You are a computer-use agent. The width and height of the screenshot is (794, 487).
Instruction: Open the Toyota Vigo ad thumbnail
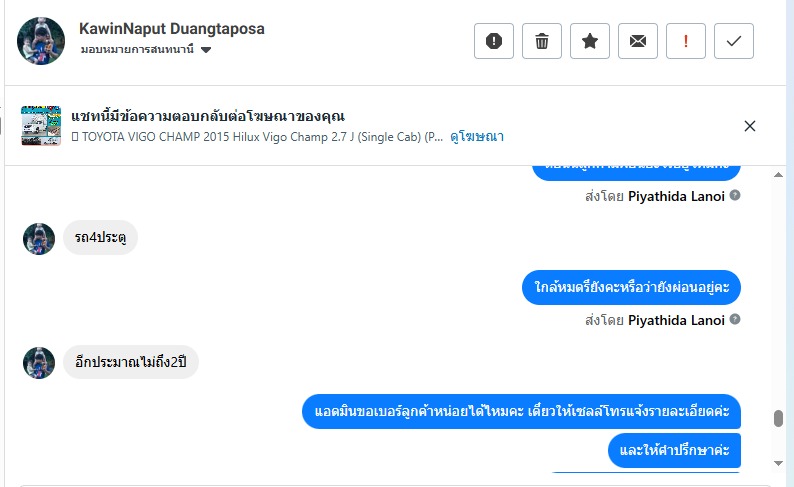pos(41,126)
